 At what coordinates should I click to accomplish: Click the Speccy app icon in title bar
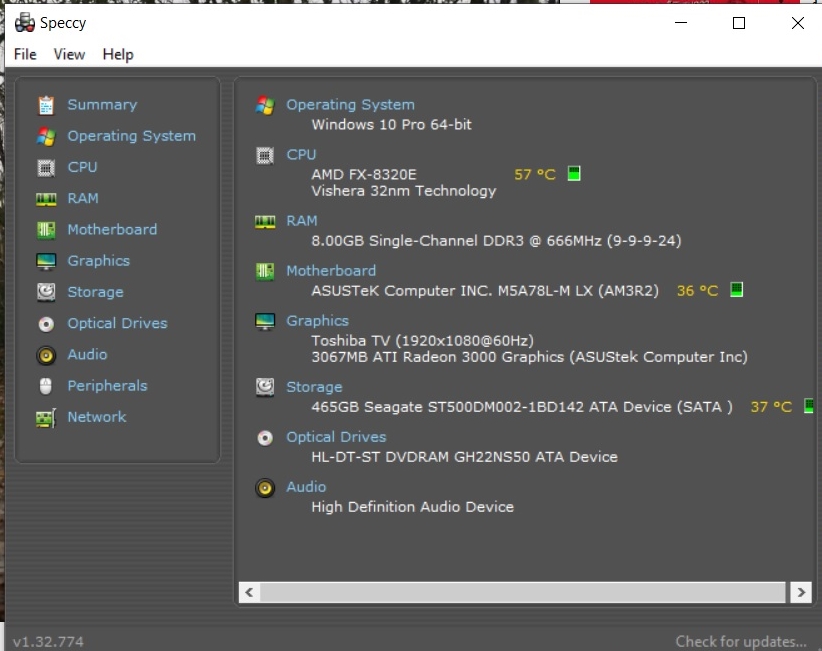[x=25, y=23]
